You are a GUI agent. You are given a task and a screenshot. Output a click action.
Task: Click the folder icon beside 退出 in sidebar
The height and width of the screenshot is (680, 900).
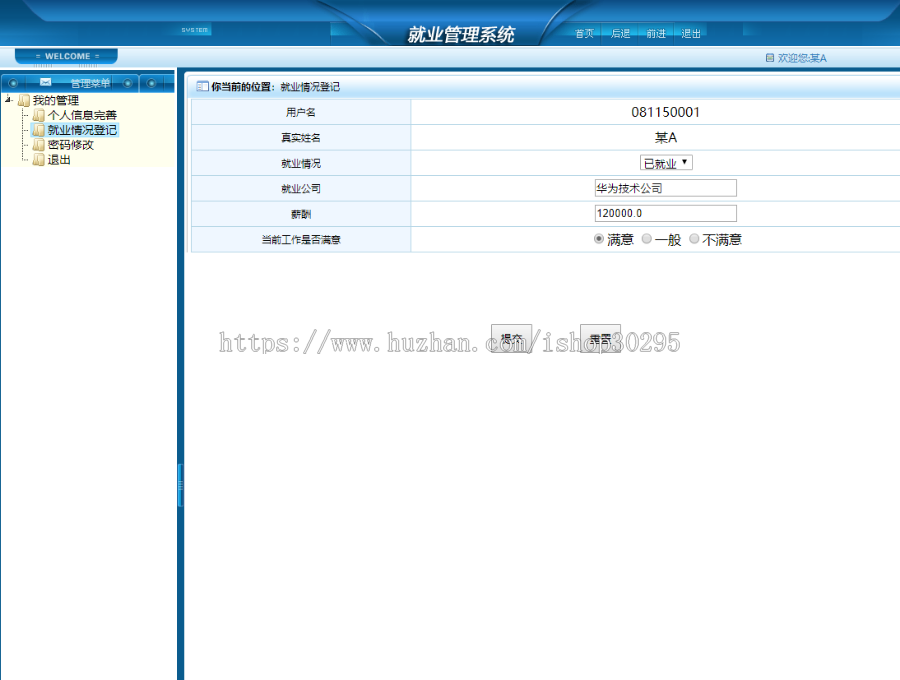38,158
